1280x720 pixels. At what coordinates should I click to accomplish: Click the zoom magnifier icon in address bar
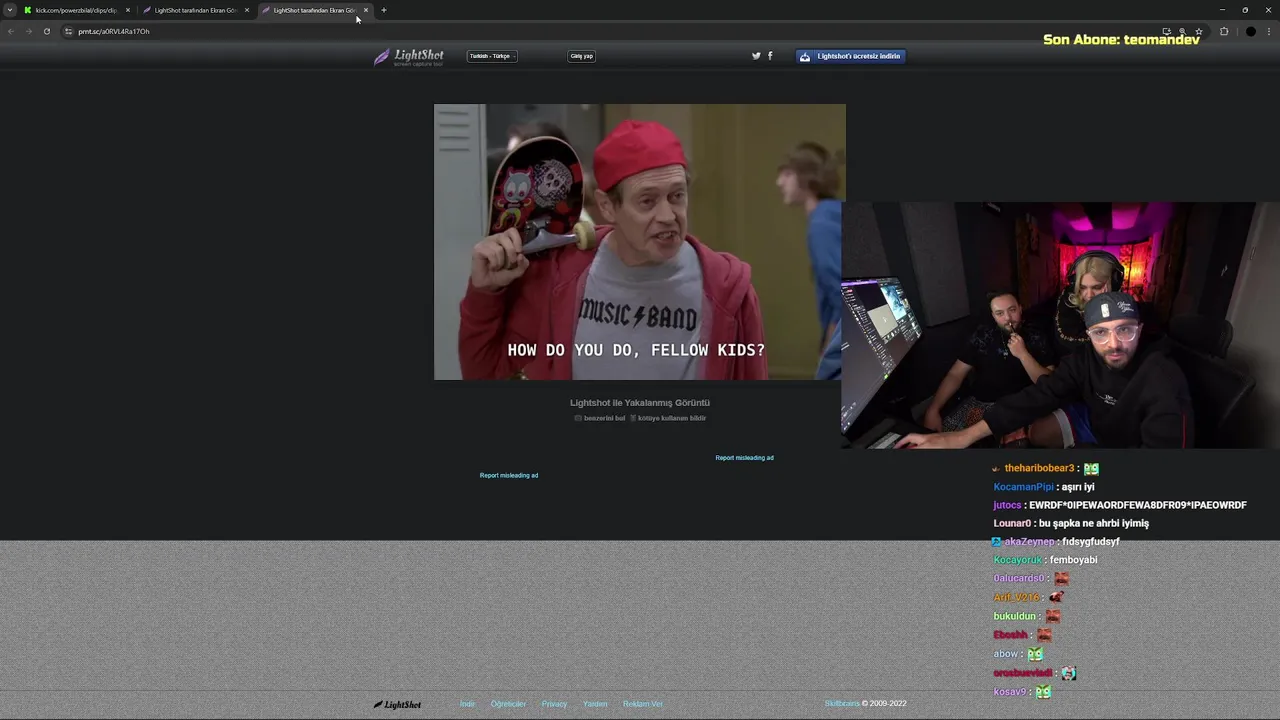[x=1182, y=31]
